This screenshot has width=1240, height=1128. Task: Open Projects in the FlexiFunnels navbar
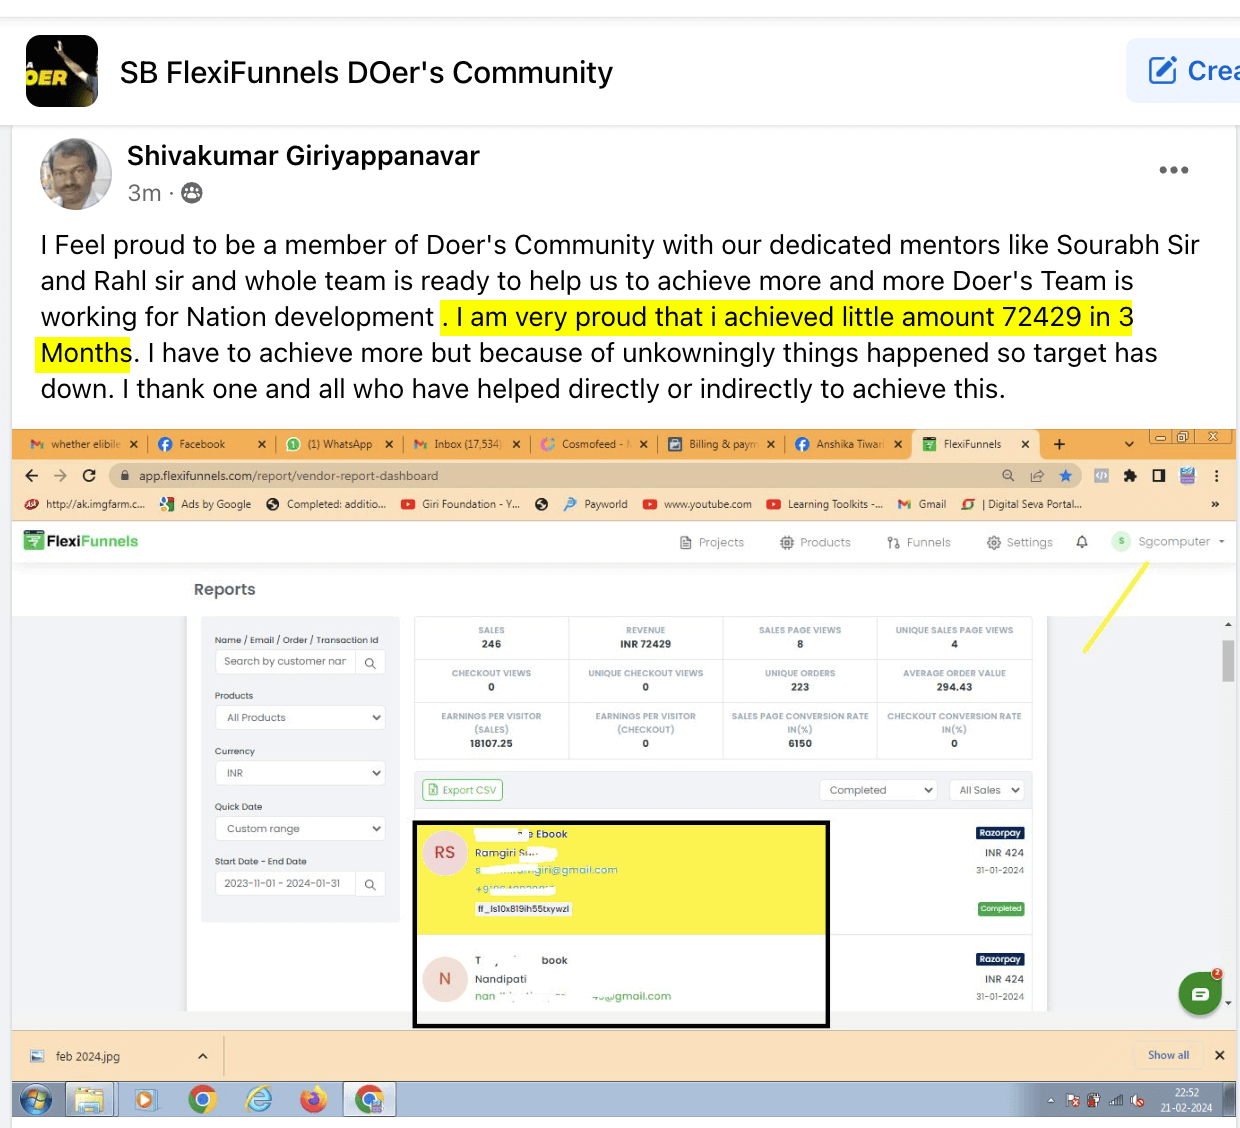711,541
